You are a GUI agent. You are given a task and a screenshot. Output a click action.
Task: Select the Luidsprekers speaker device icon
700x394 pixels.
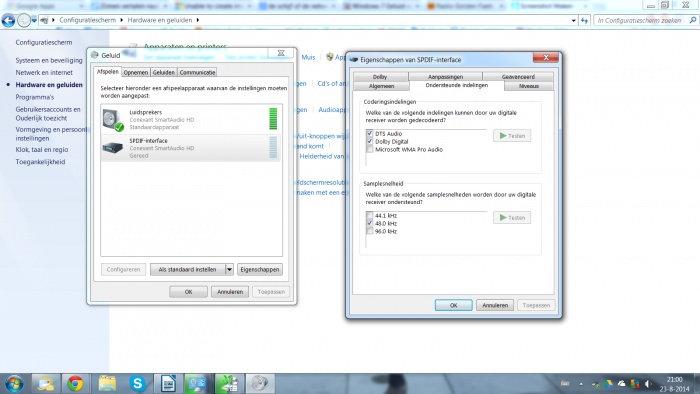[x=112, y=120]
